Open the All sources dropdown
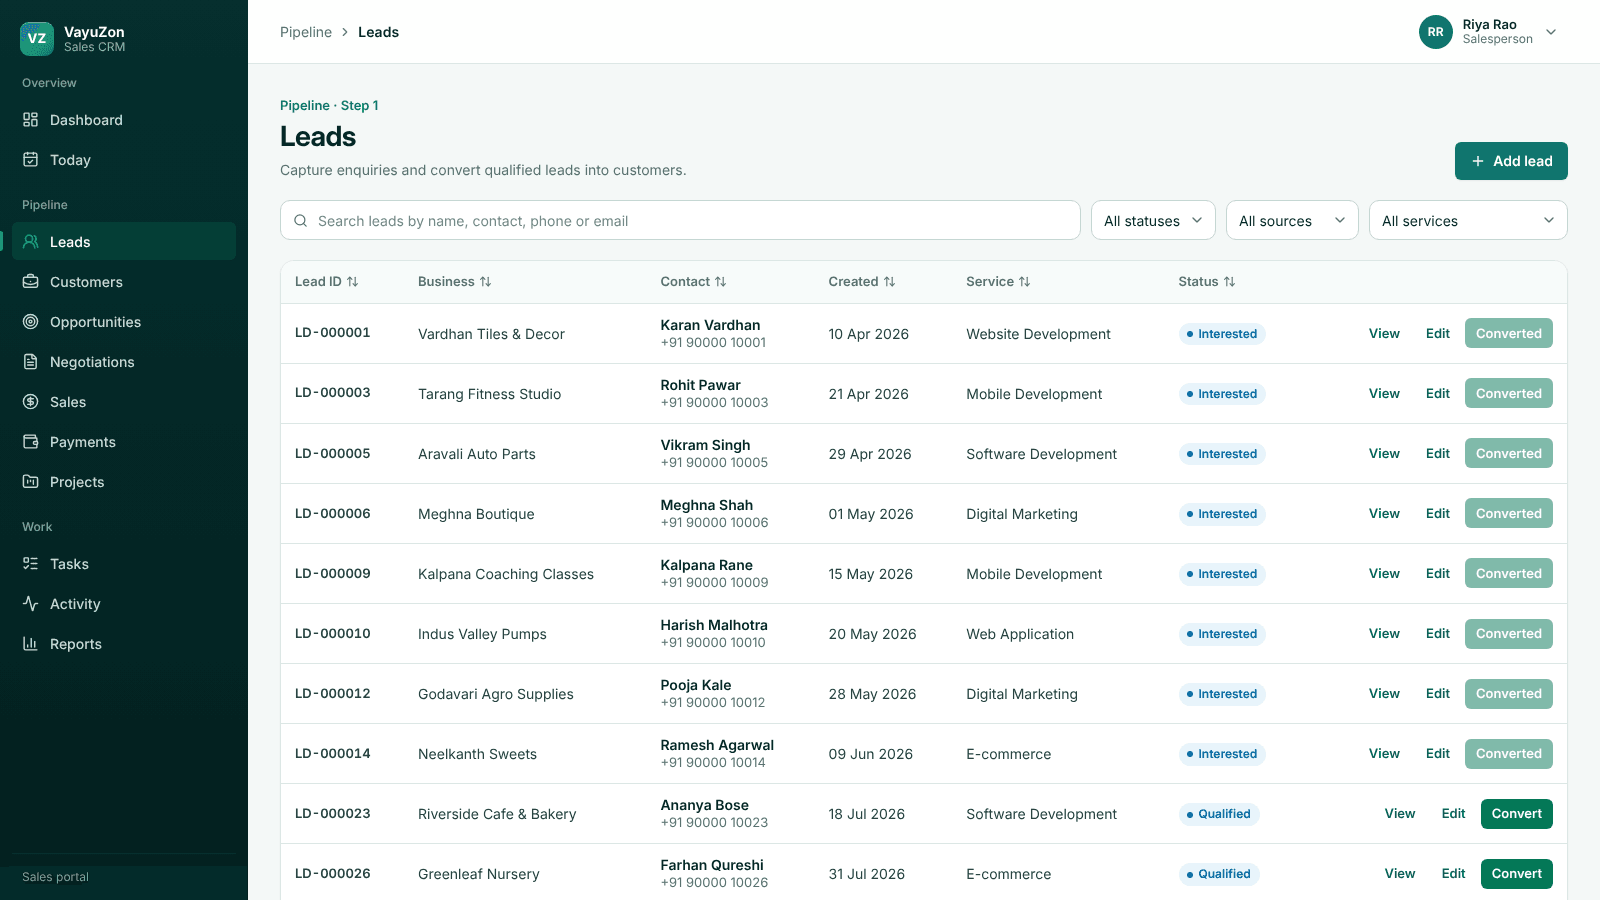This screenshot has height=900, width=1600. [1292, 221]
